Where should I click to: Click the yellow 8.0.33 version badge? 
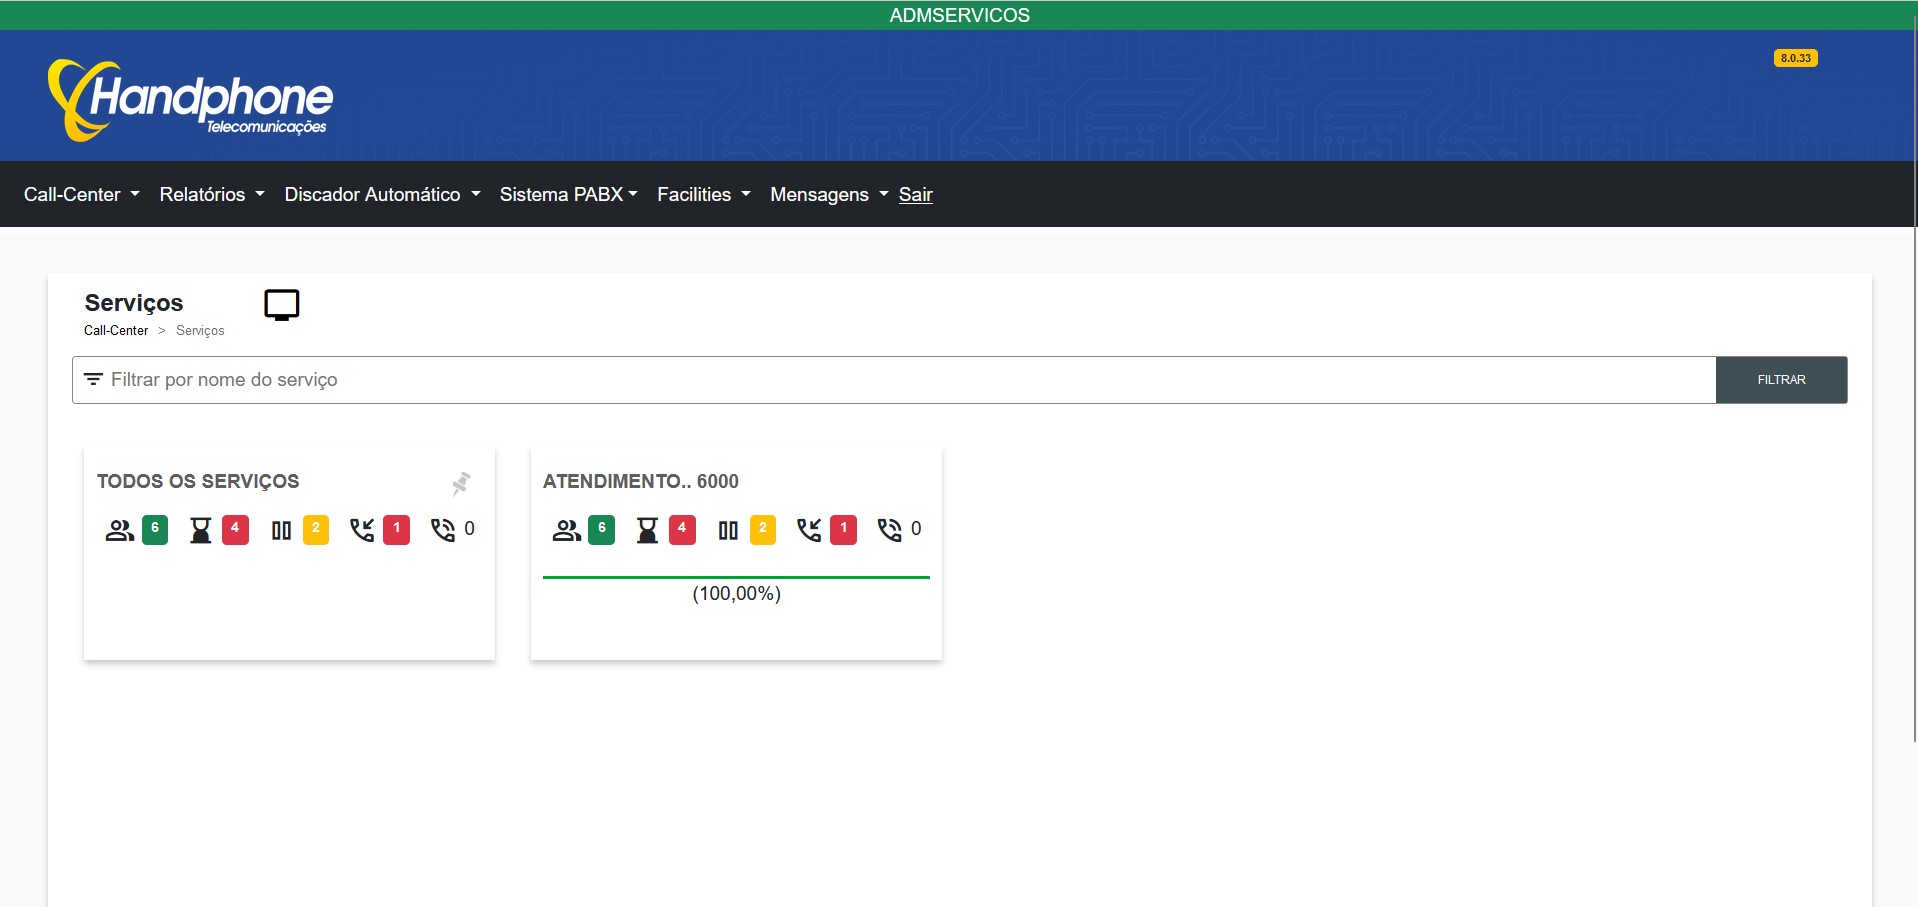pos(1795,58)
